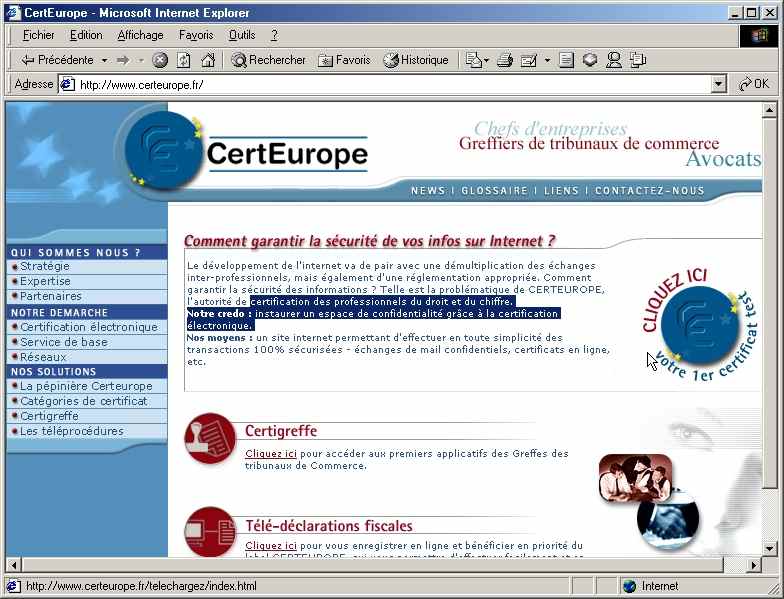Viewport: 784px width, 599px height.
Task: Open the LIENS navigation link
Action: pyautogui.click(x=562, y=190)
